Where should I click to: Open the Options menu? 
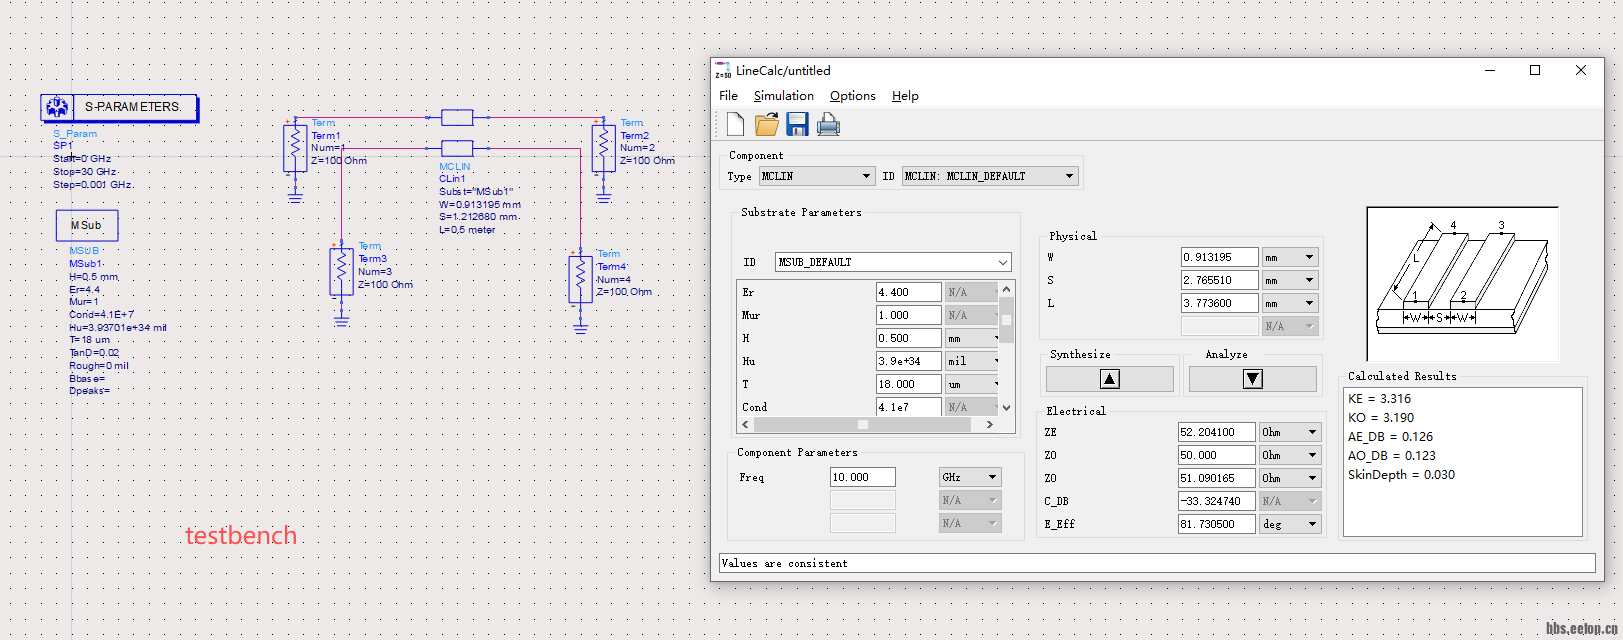(853, 96)
